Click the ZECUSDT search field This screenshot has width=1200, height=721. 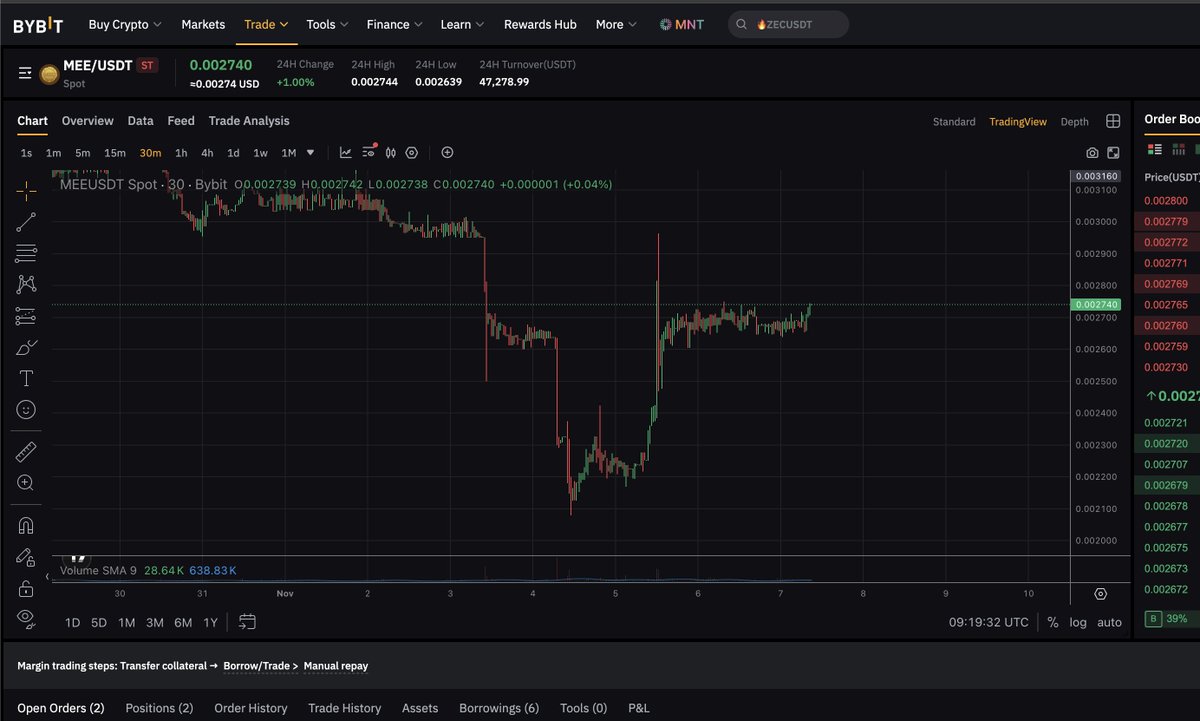[x=788, y=24]
